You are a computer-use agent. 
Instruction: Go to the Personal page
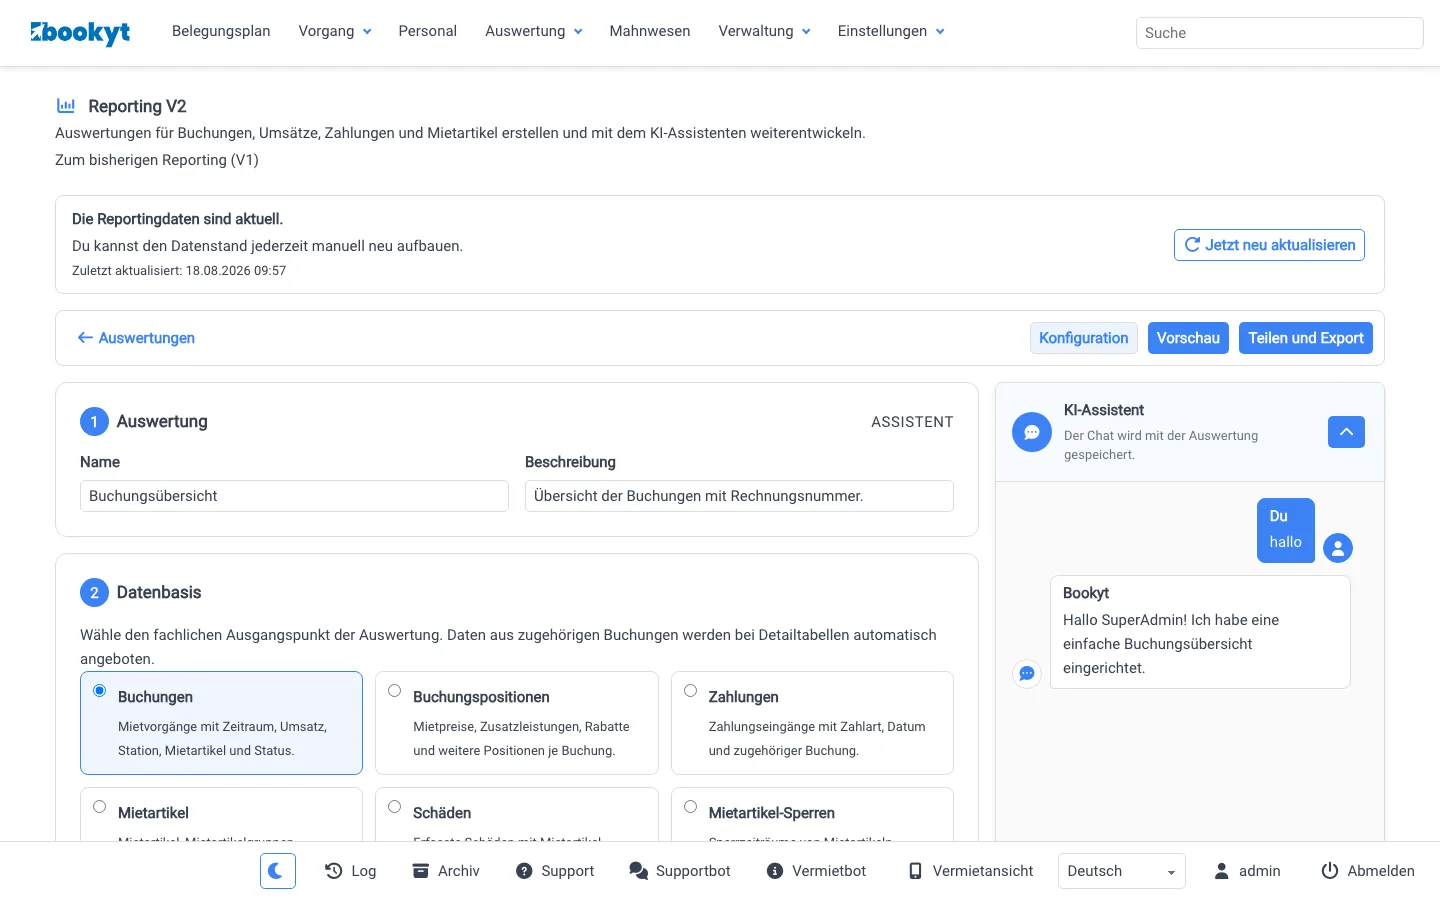(x=428, y=31)
